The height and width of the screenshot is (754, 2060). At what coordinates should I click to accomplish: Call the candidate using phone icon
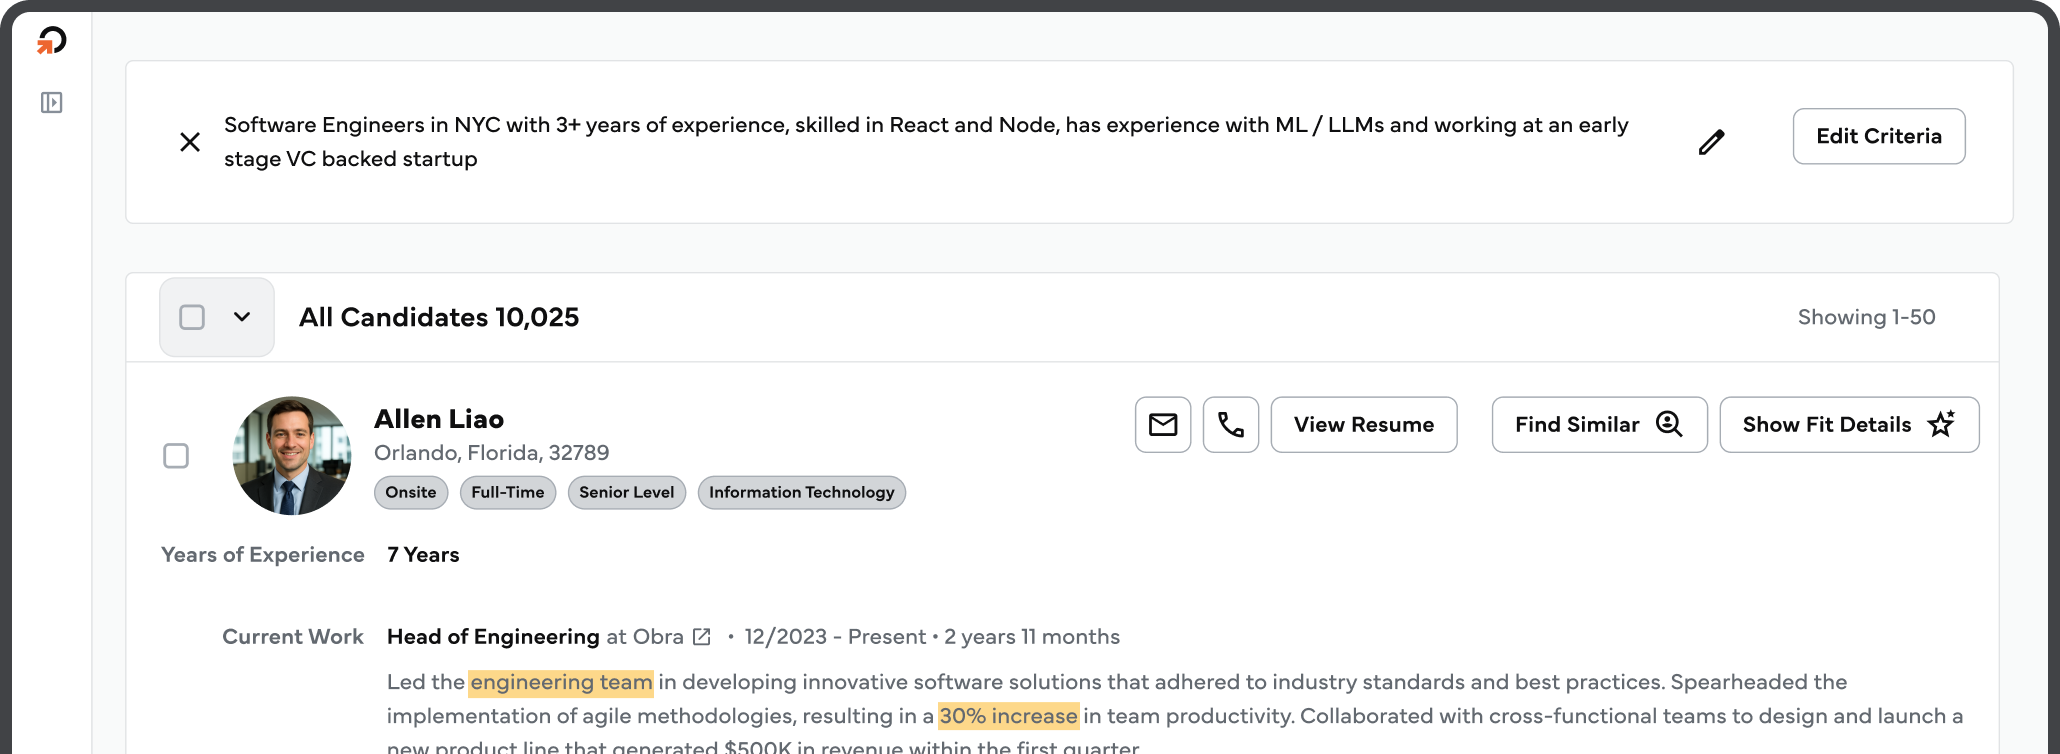tap(1231, 425)
